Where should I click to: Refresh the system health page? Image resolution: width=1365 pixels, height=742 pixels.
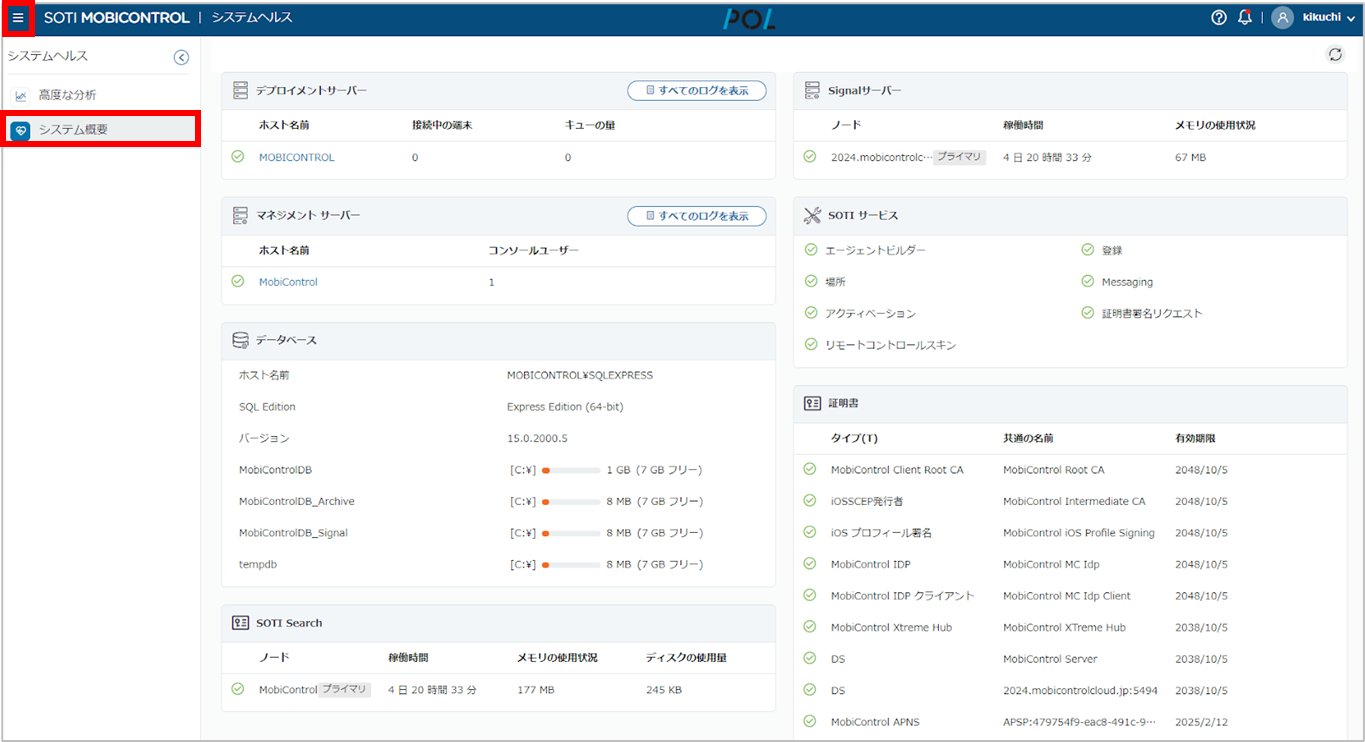[x=1335, y=55]
